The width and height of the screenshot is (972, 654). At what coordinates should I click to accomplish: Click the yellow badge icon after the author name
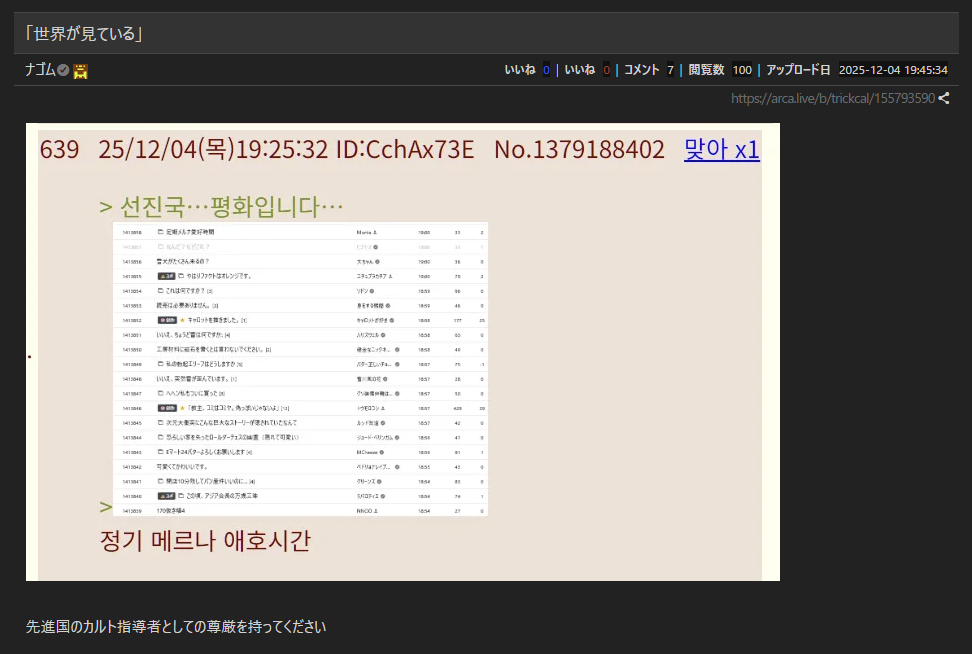[80, 70]
